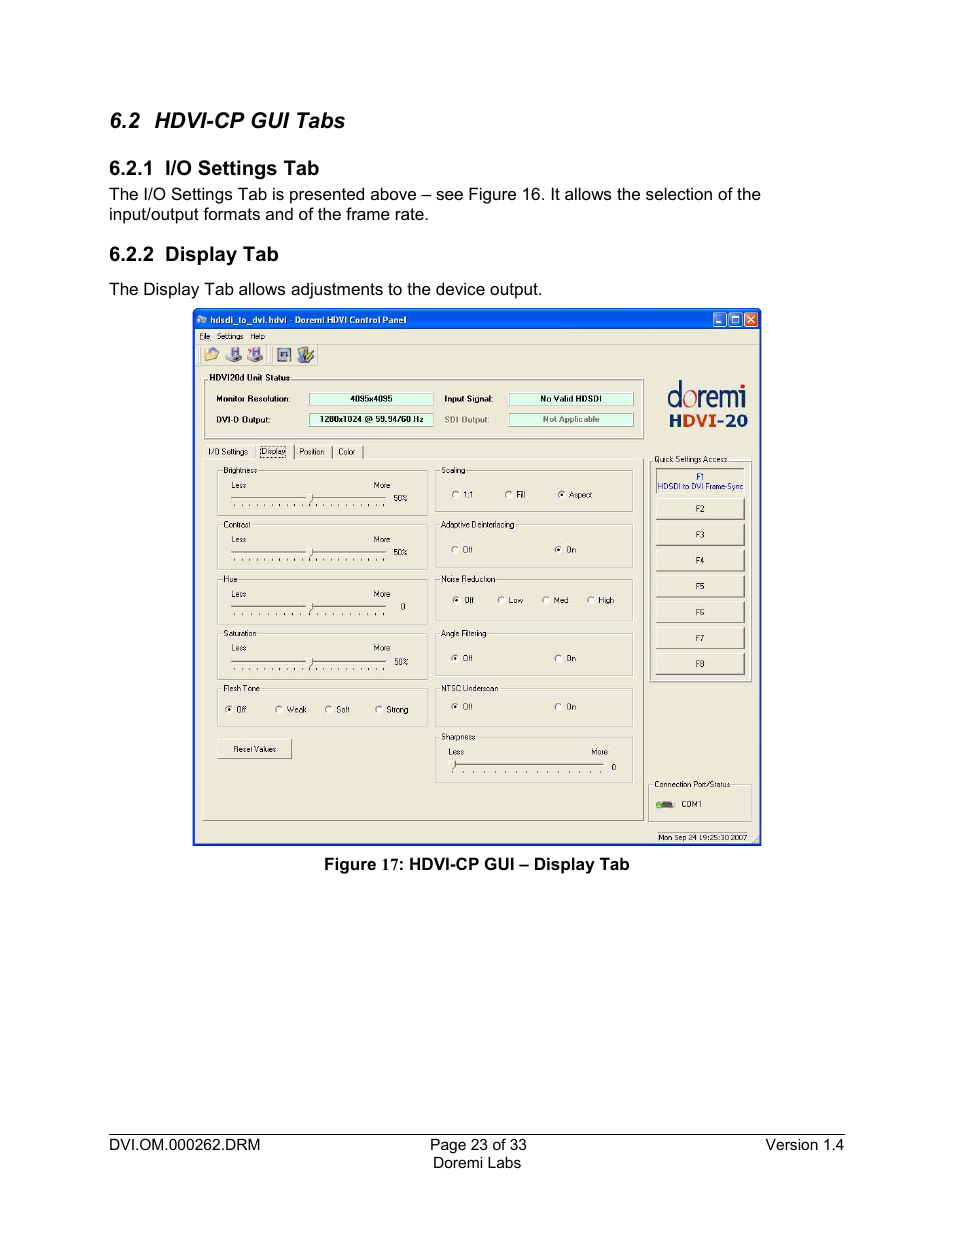The height and width of the screenshot is (1235, 954).
Task: Turn off Adaptive Deinterlacing
Action: tap(458, 549)
